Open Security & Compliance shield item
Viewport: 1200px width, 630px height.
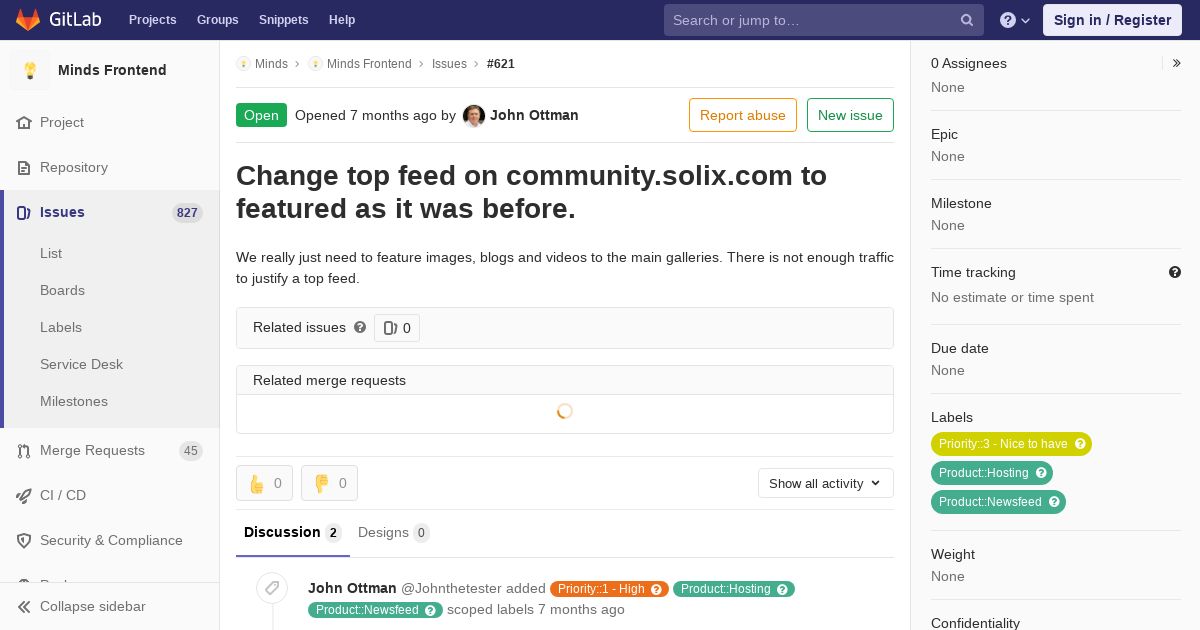pos(110,540)
